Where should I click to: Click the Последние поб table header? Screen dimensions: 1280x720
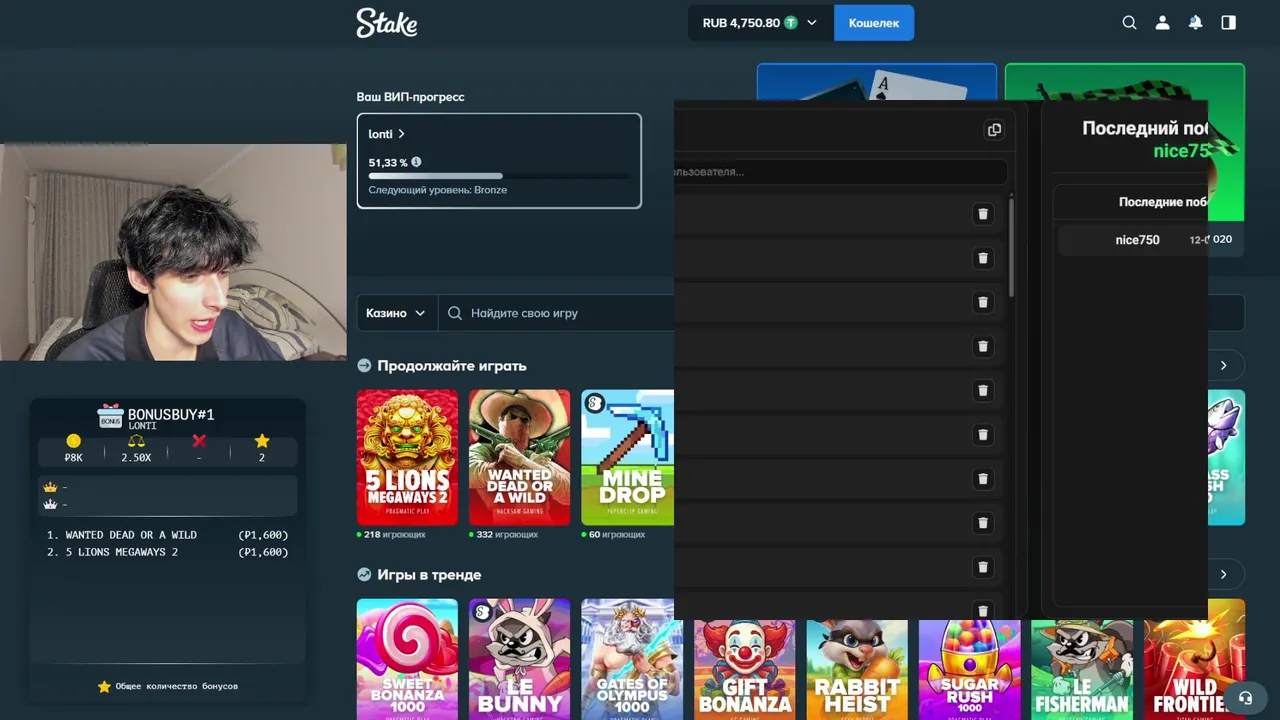[x=1163, y=202]
